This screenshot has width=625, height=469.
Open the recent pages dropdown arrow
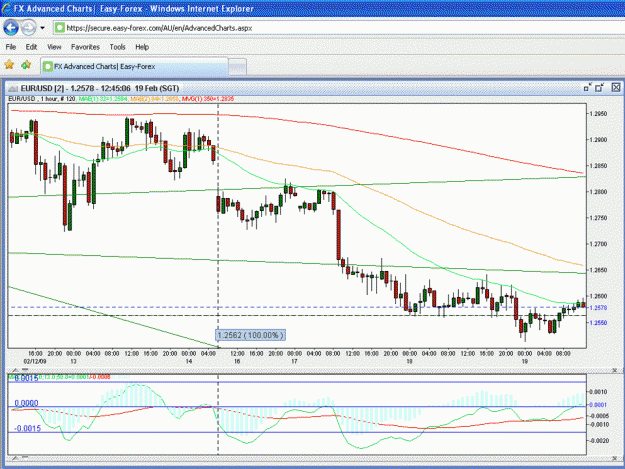click(42, 28)
